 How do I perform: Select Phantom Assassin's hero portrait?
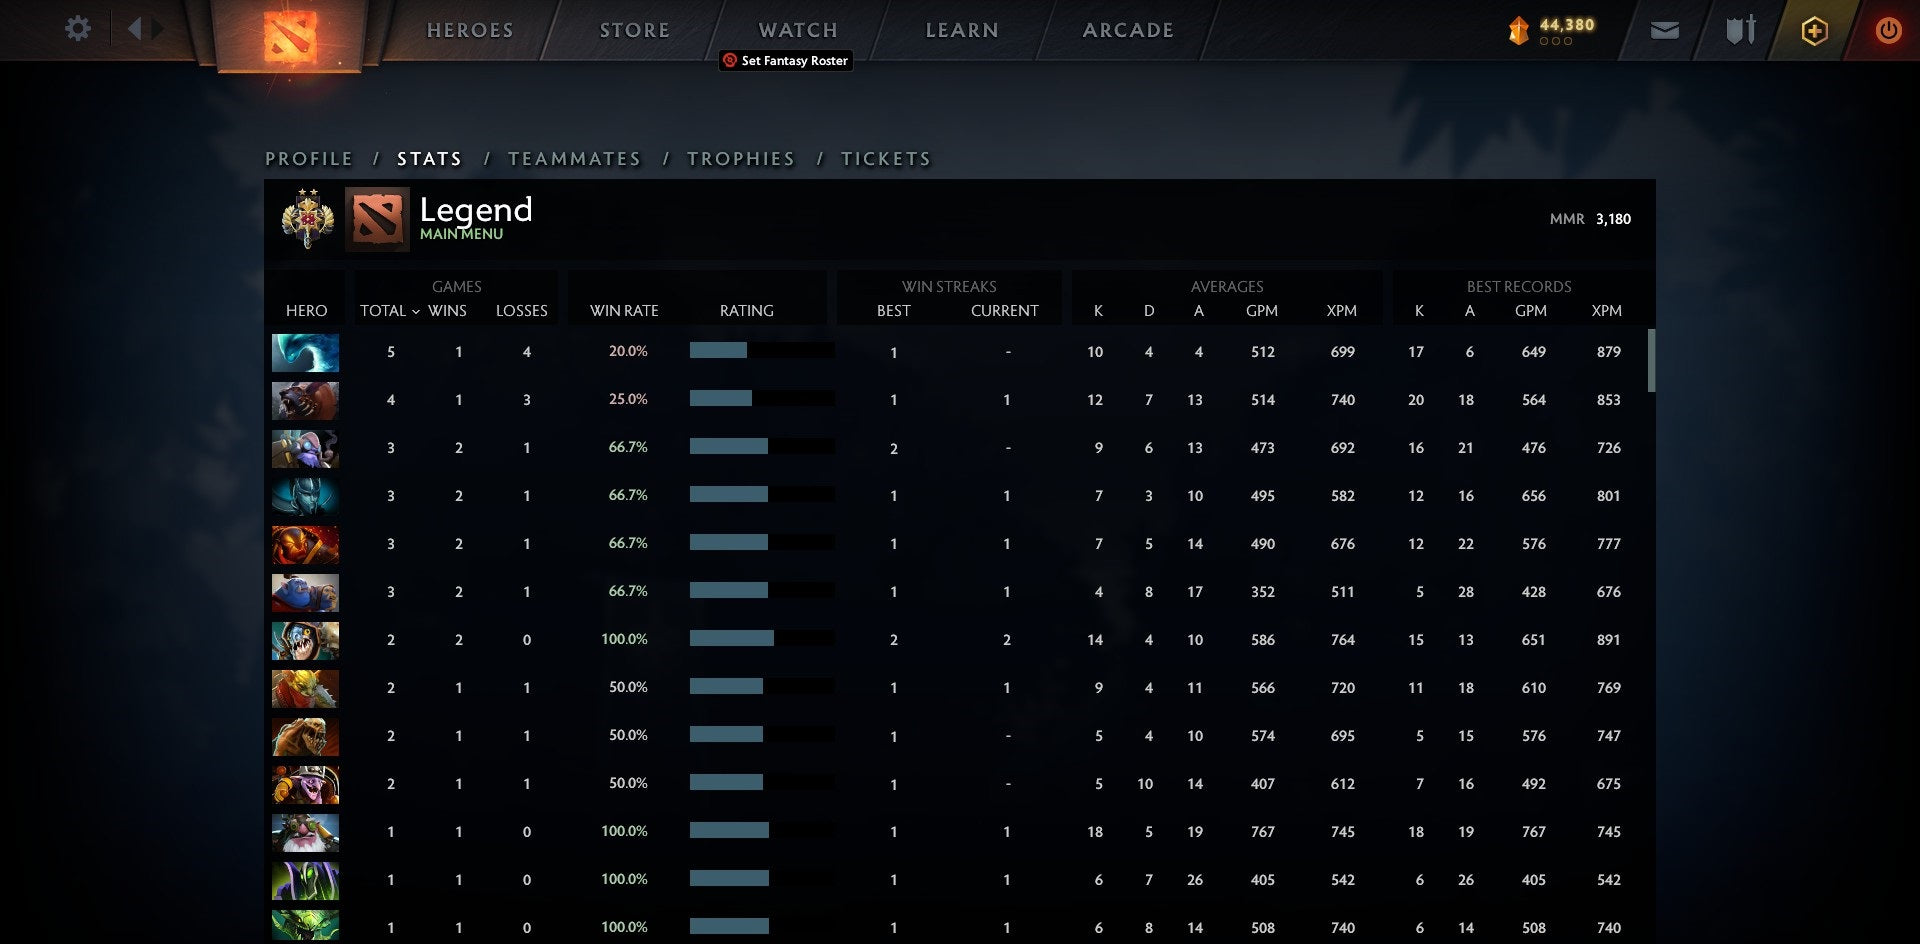click(305, 495)
